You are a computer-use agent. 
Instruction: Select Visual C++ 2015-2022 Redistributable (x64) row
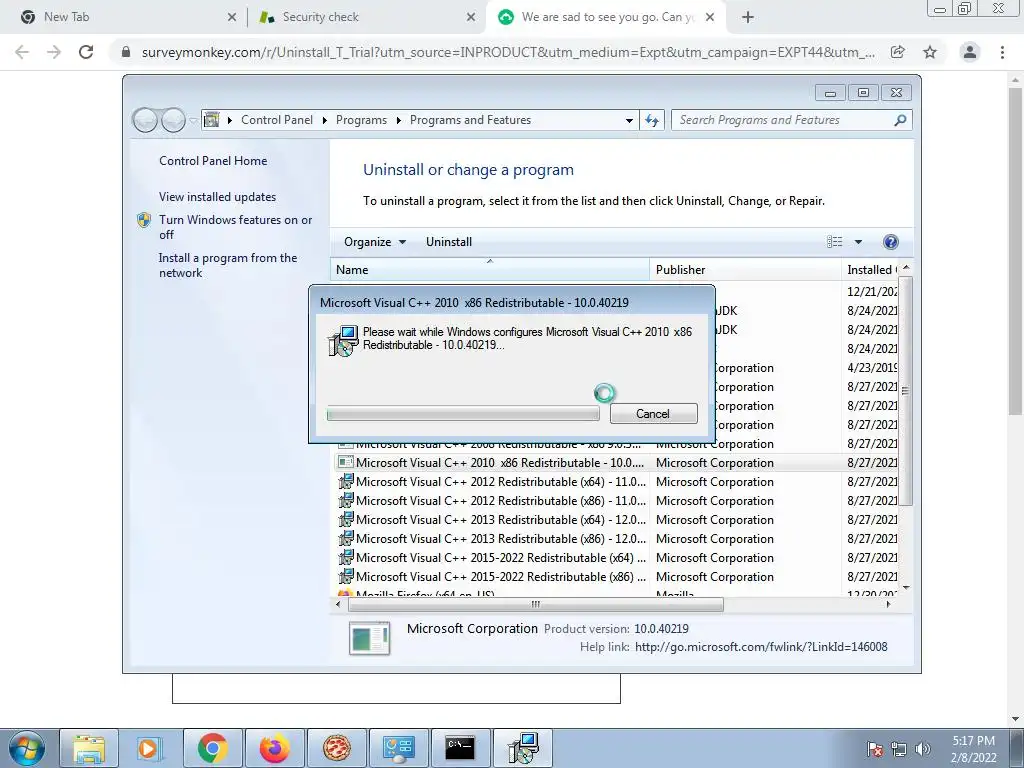coord(615,558)
